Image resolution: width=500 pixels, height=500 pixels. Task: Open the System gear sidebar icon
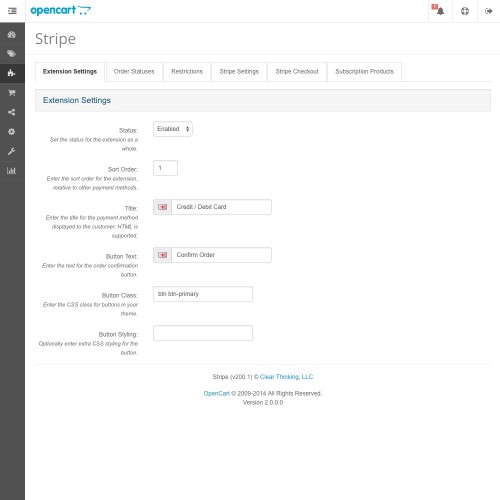pos(12,132)
